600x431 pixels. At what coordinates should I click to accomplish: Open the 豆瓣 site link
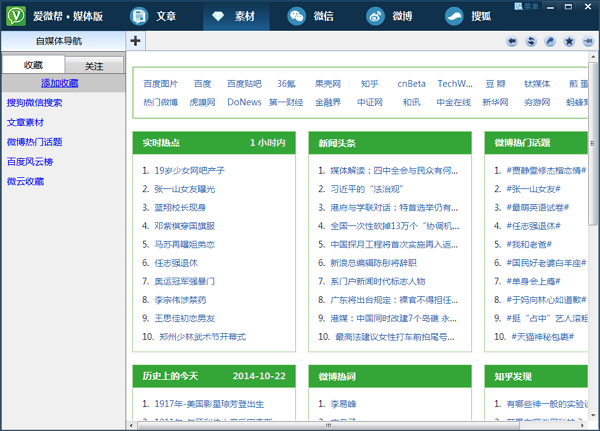pyautogui.click(x=495, y=83)
